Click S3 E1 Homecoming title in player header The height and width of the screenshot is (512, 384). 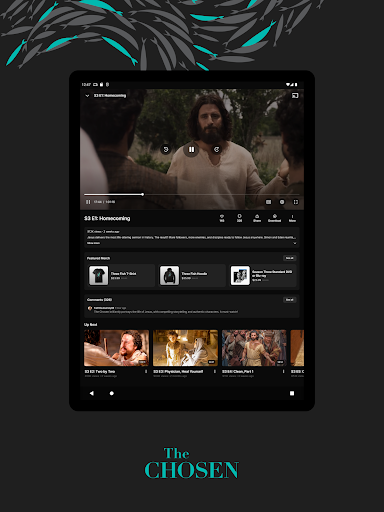(x=110, y=96)
